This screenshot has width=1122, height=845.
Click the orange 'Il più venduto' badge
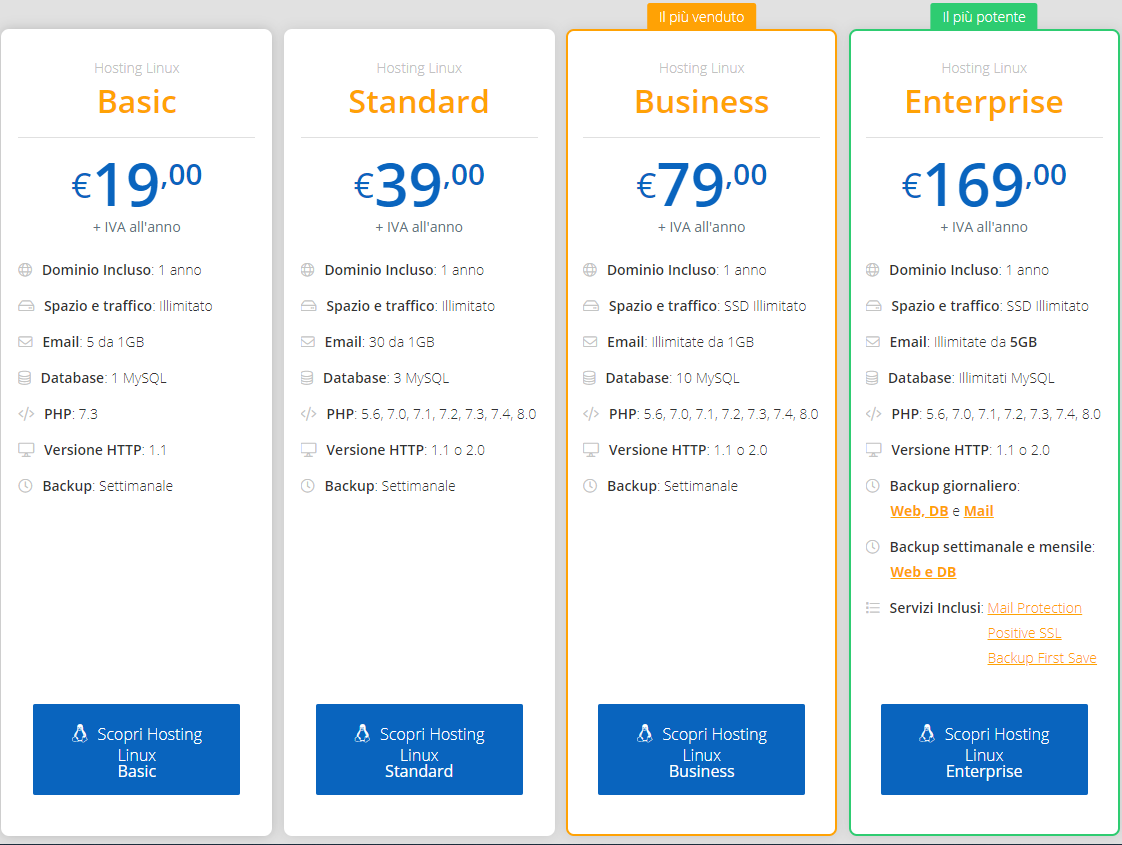[701, 17]
